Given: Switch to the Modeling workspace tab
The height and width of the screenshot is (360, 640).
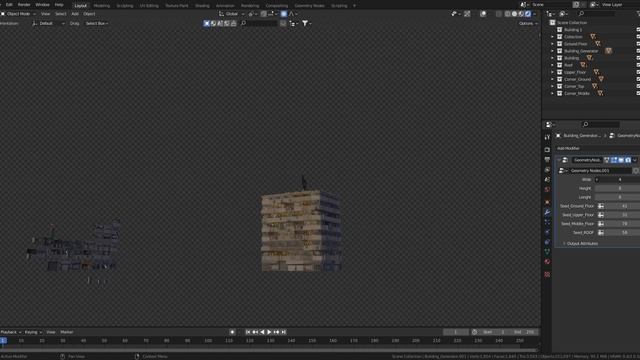Looking at the screenshot, I should coord(102,6).
